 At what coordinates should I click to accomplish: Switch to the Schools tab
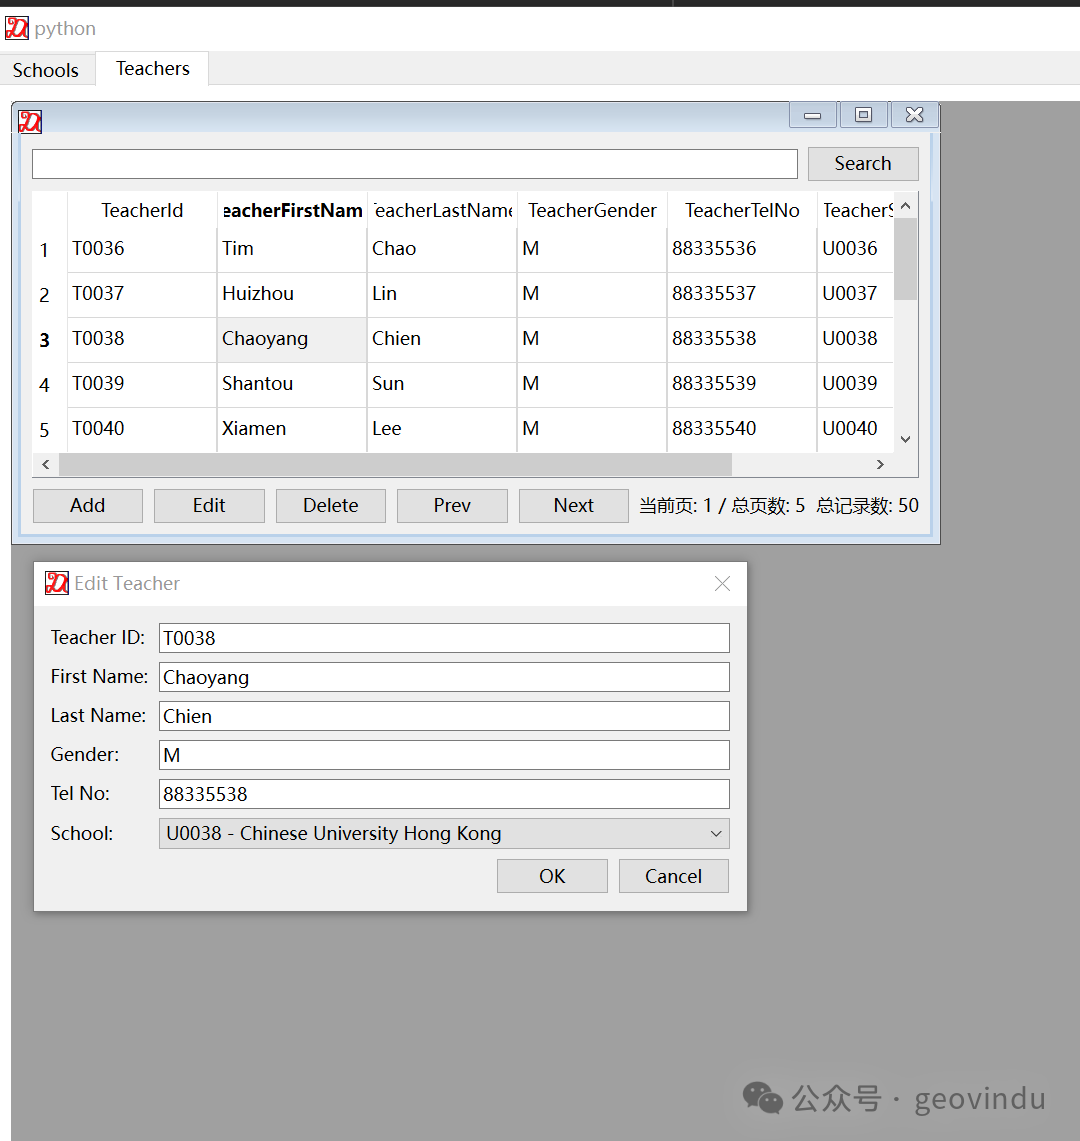46,70
